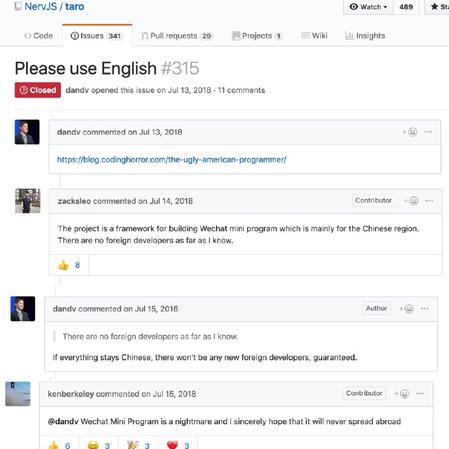Add reaction to dandv Jul 13 comment
This screenshot has height=449, width=449.
tap(410, 132)
